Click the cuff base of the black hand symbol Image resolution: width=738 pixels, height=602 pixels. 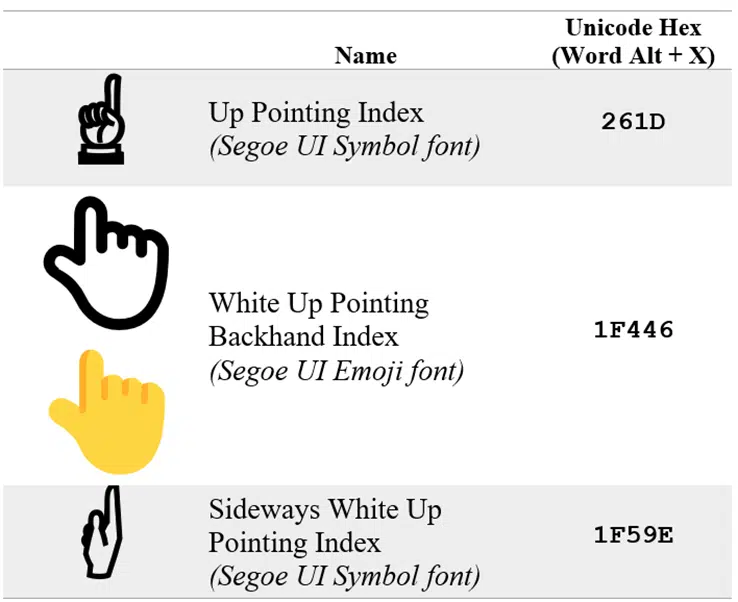pos(101,156)
